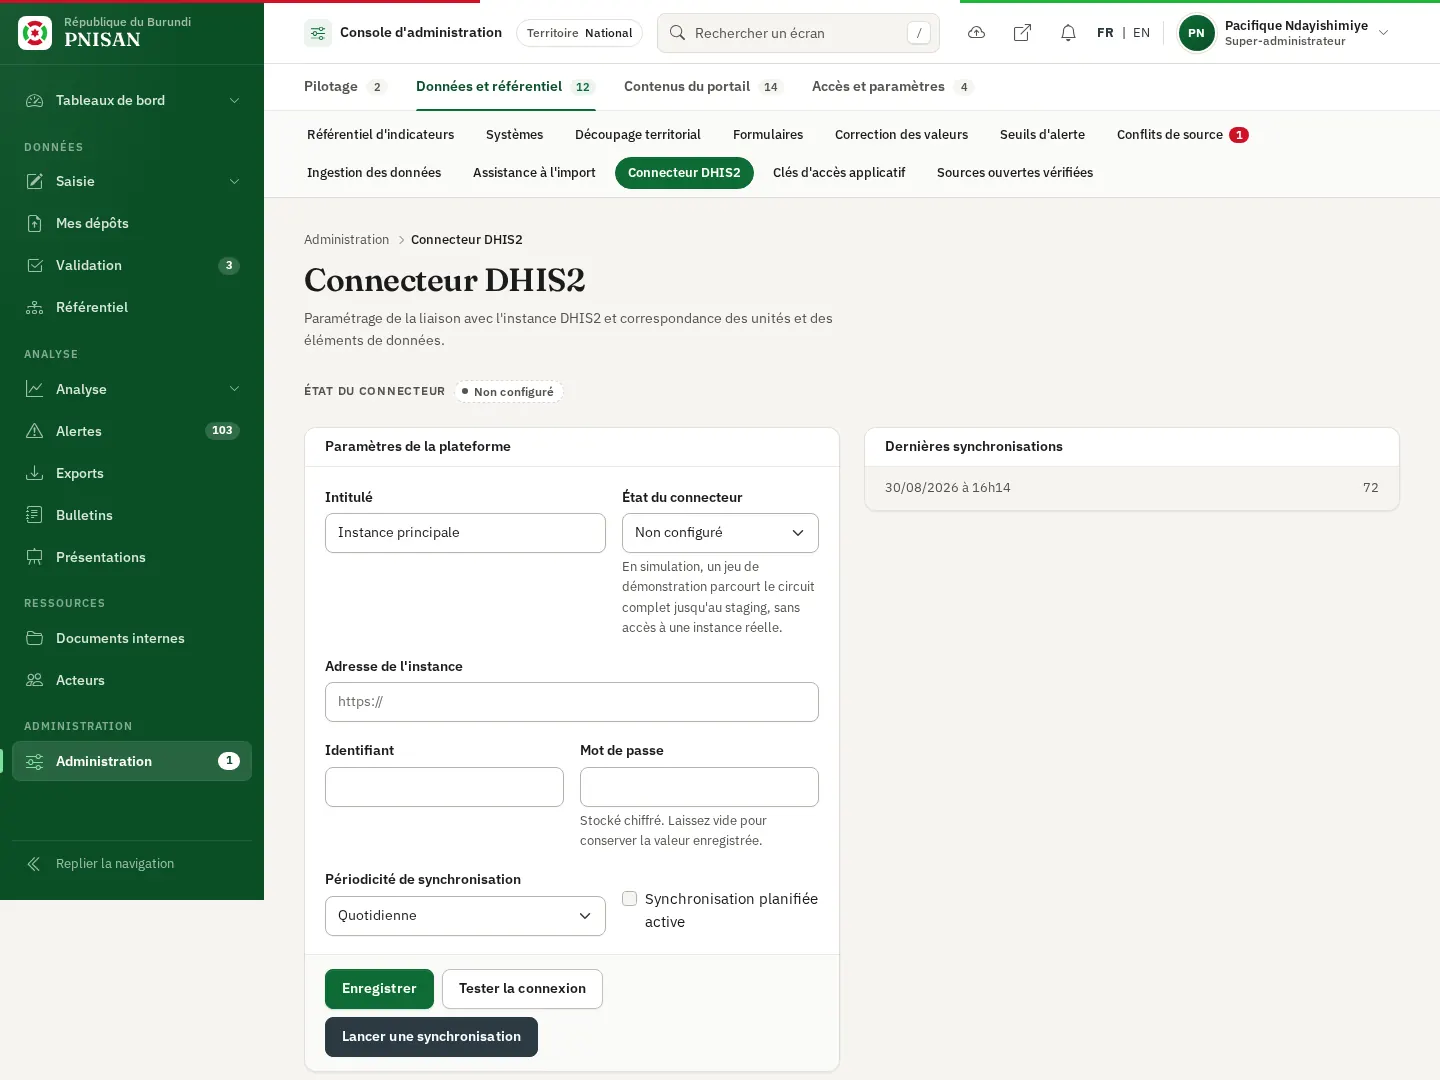This screenshot has width=1440, height=1080.
Task: Click the Acteurs people icon
Action: [35, 680]
